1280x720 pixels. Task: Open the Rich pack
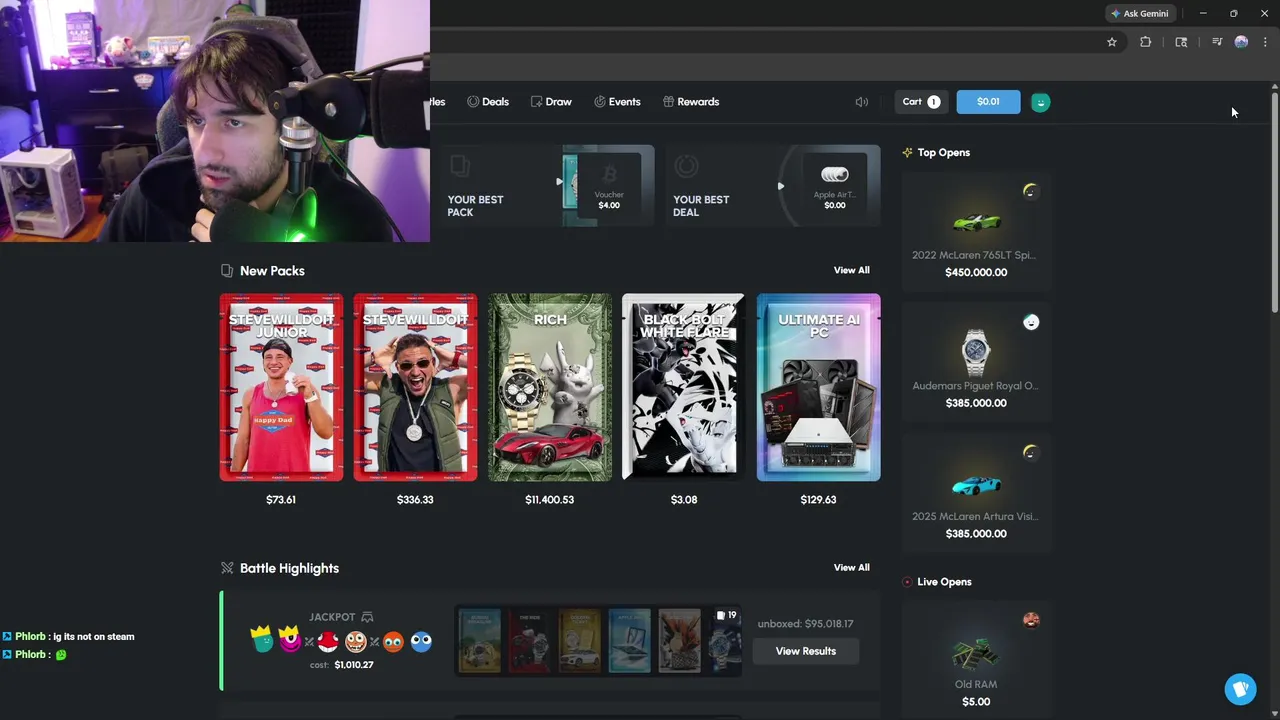(x=549, y=387)
